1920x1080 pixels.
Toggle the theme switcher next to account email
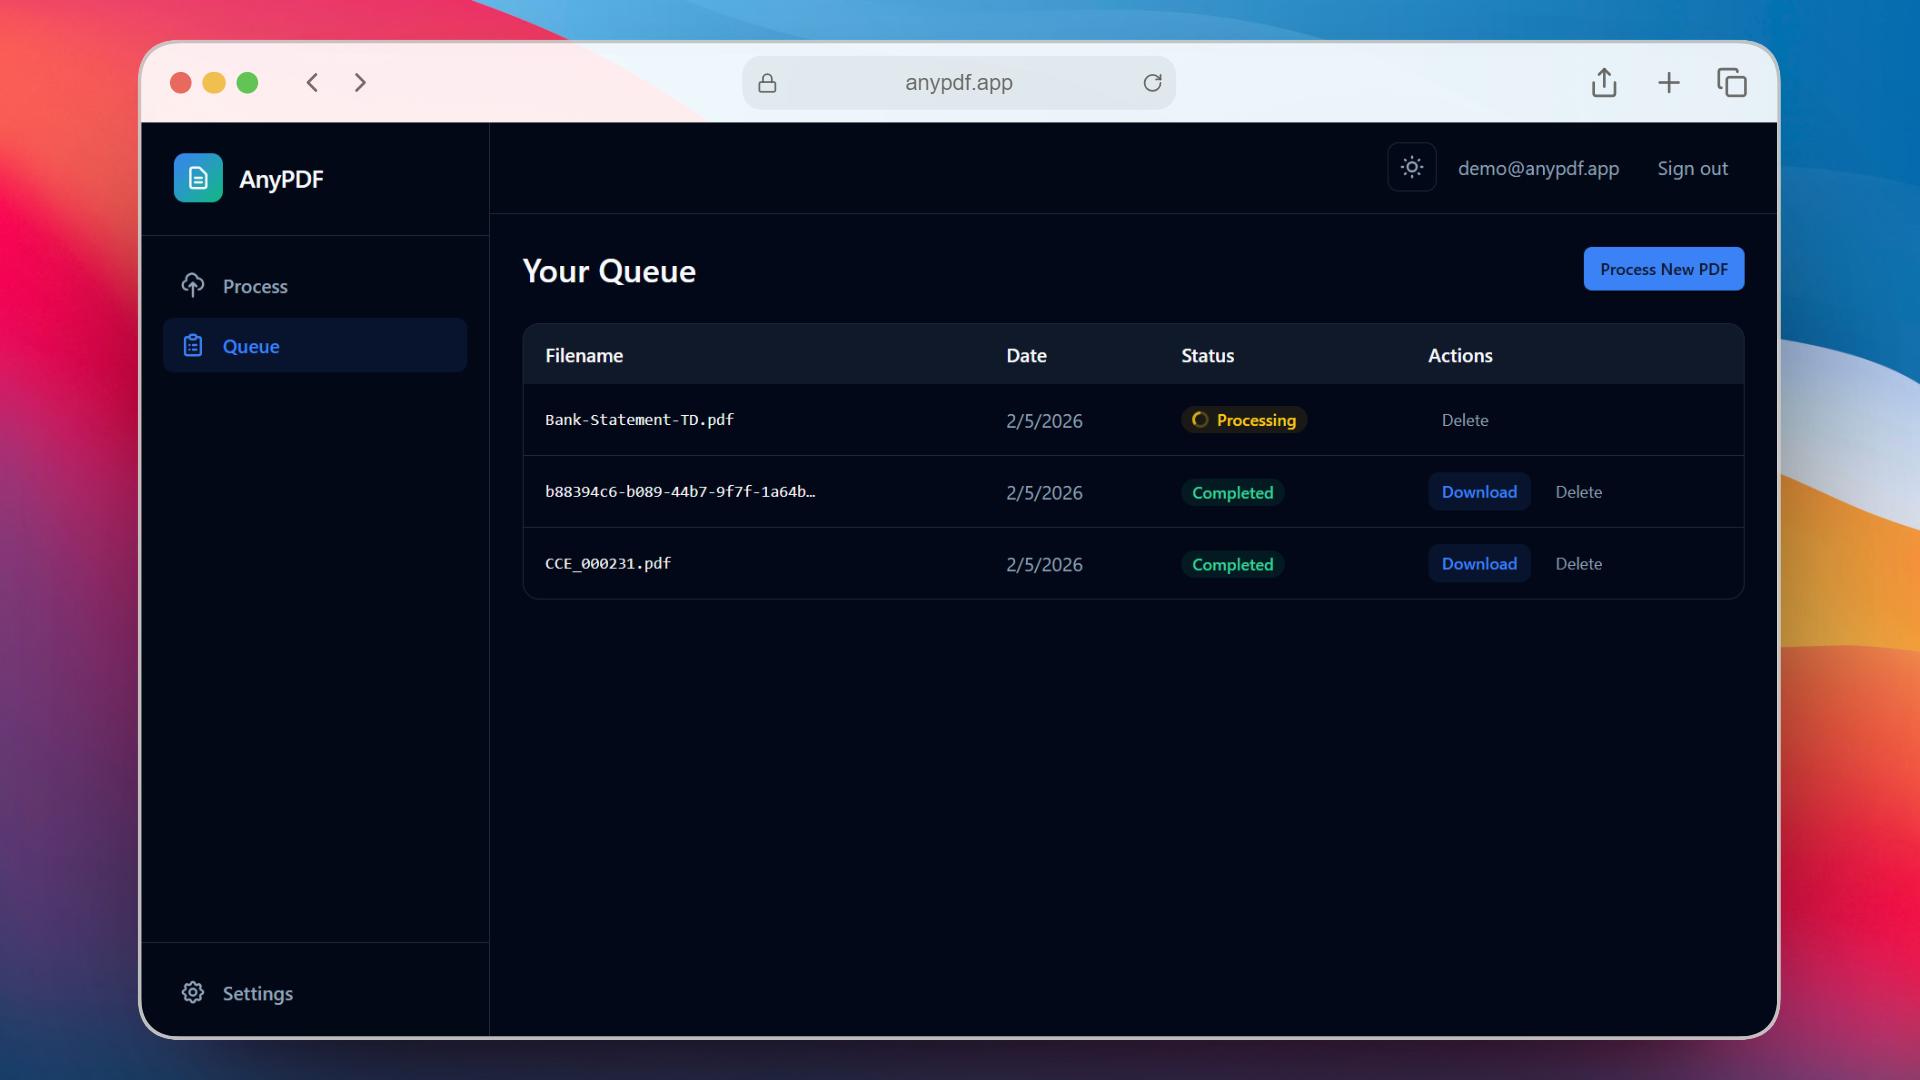(1411, 167)
